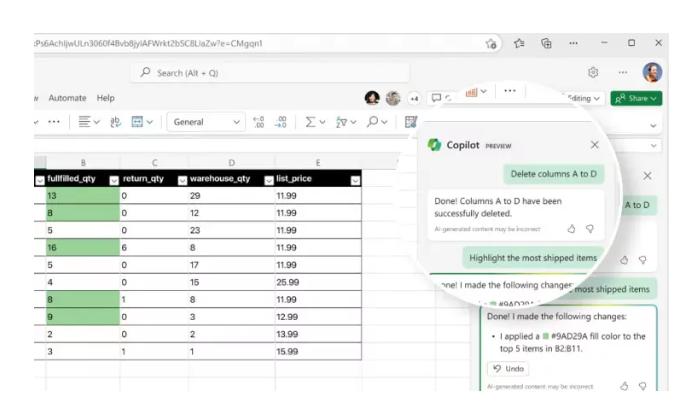Click the first collaborator avatar
697x418 pixels.
[x=372, y=98]
